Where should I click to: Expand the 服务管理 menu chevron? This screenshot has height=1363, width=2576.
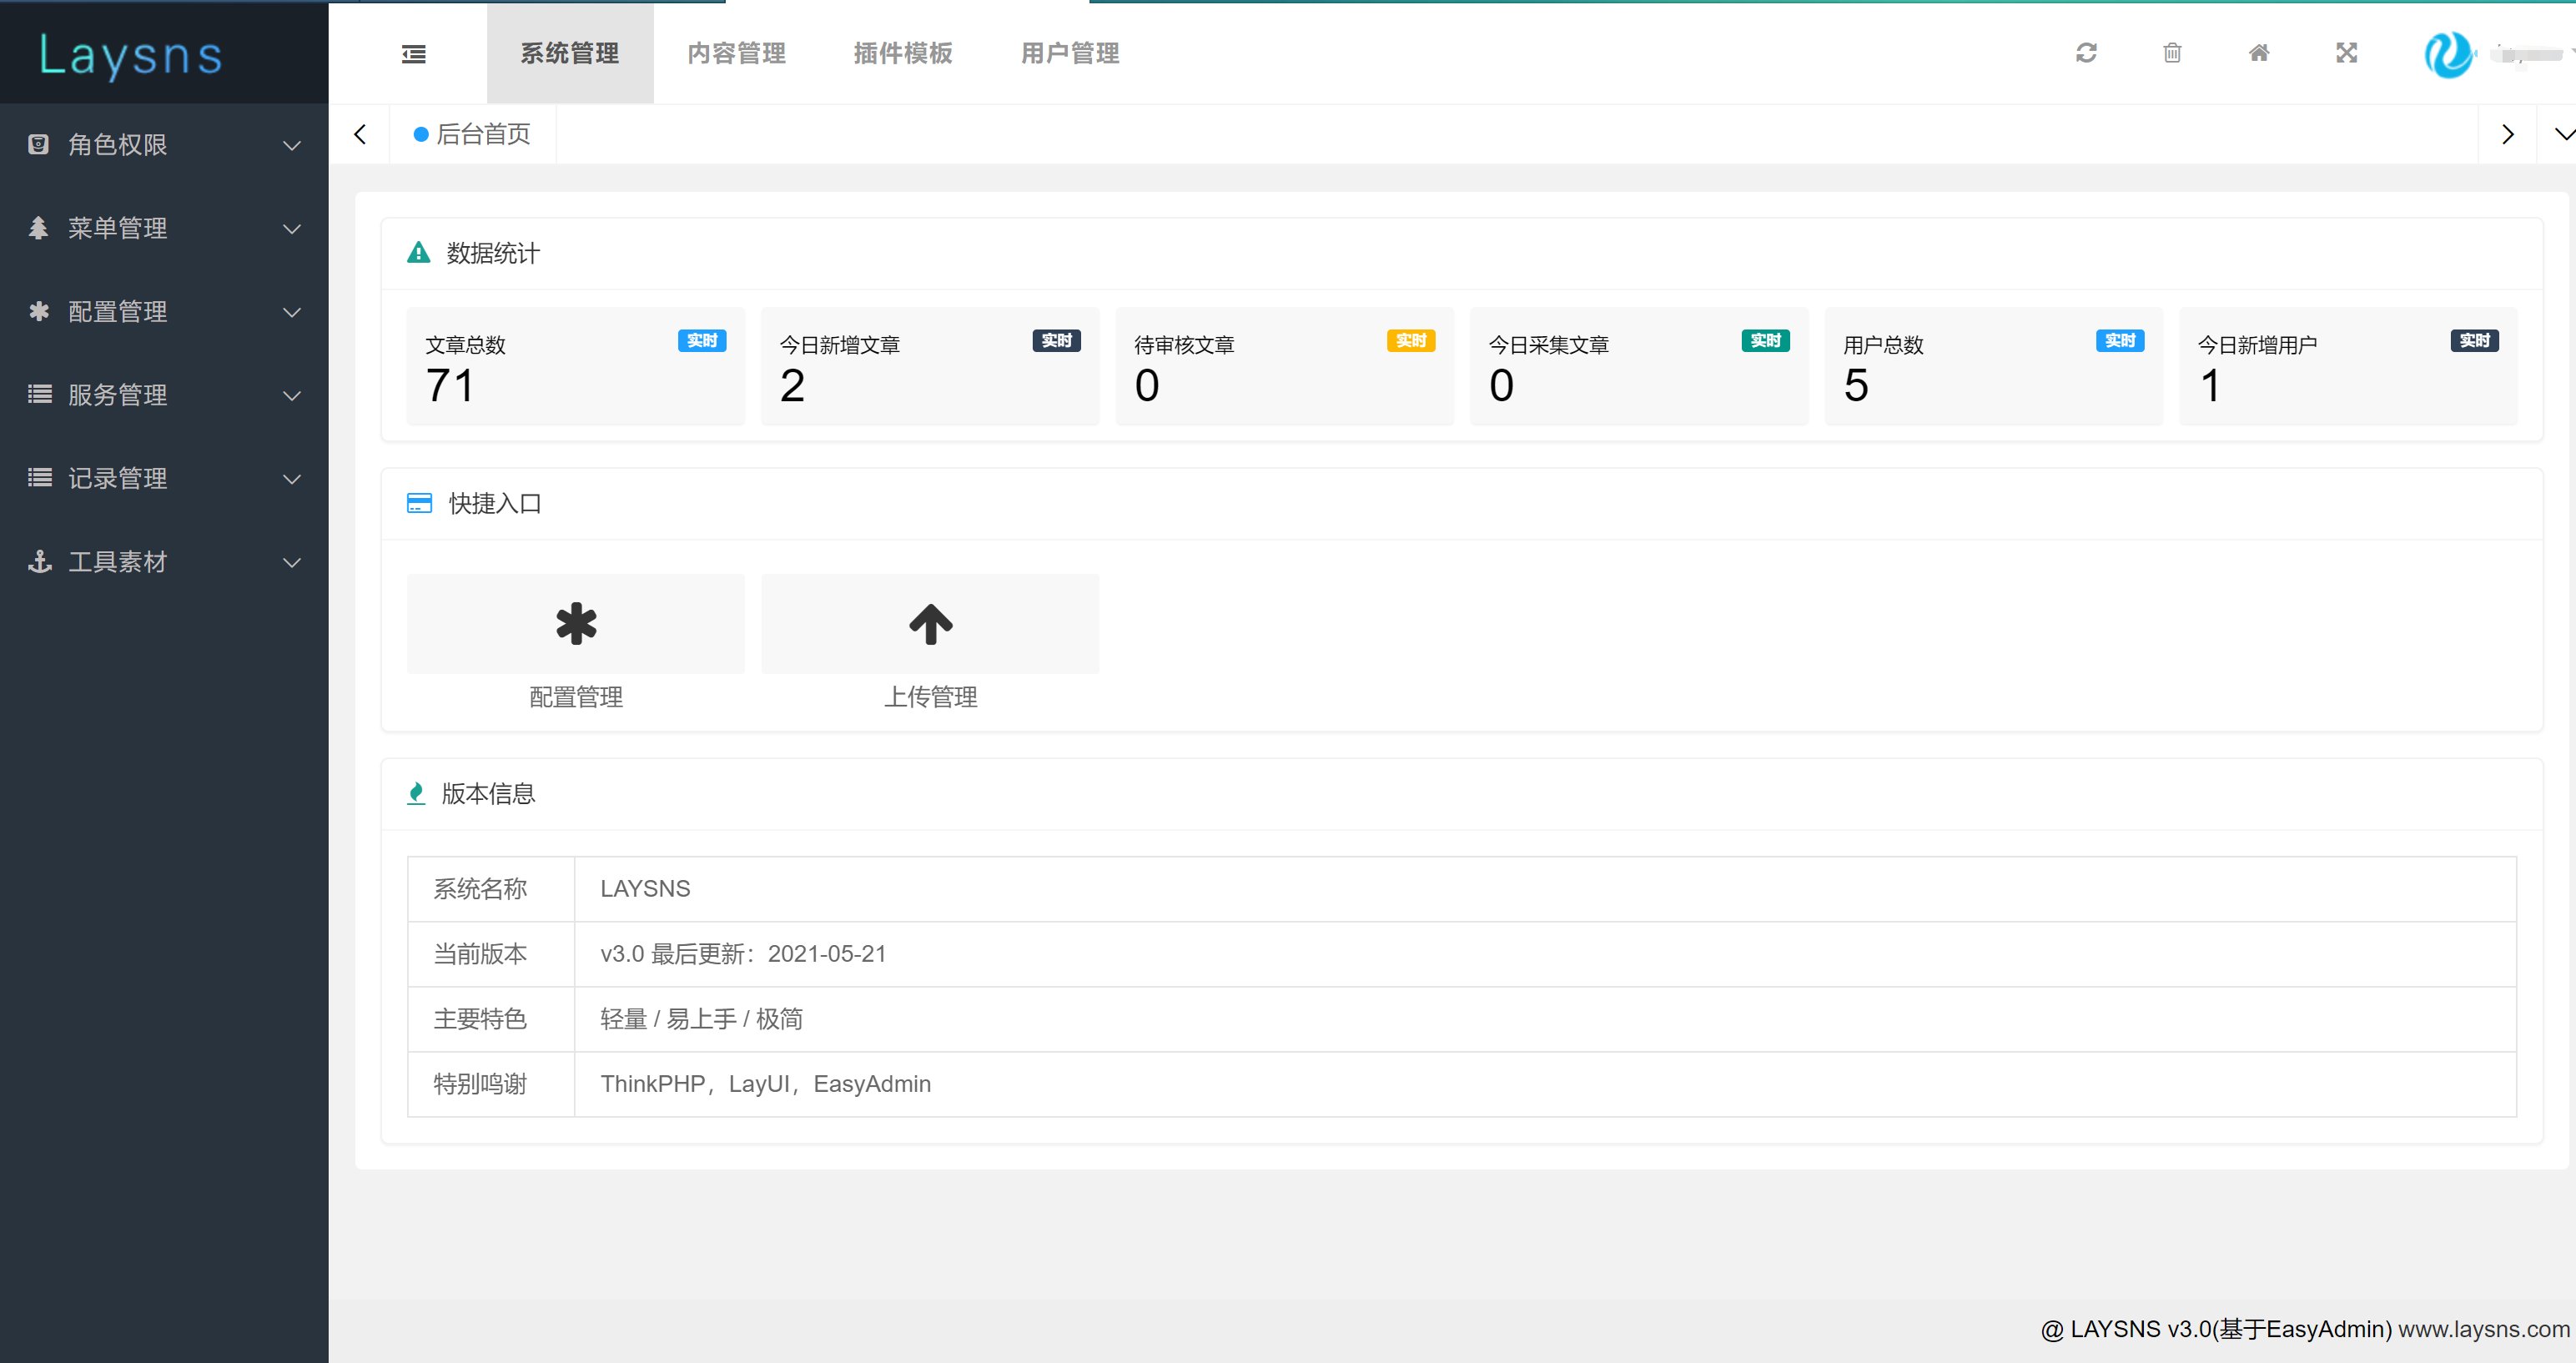click(292, 395)
